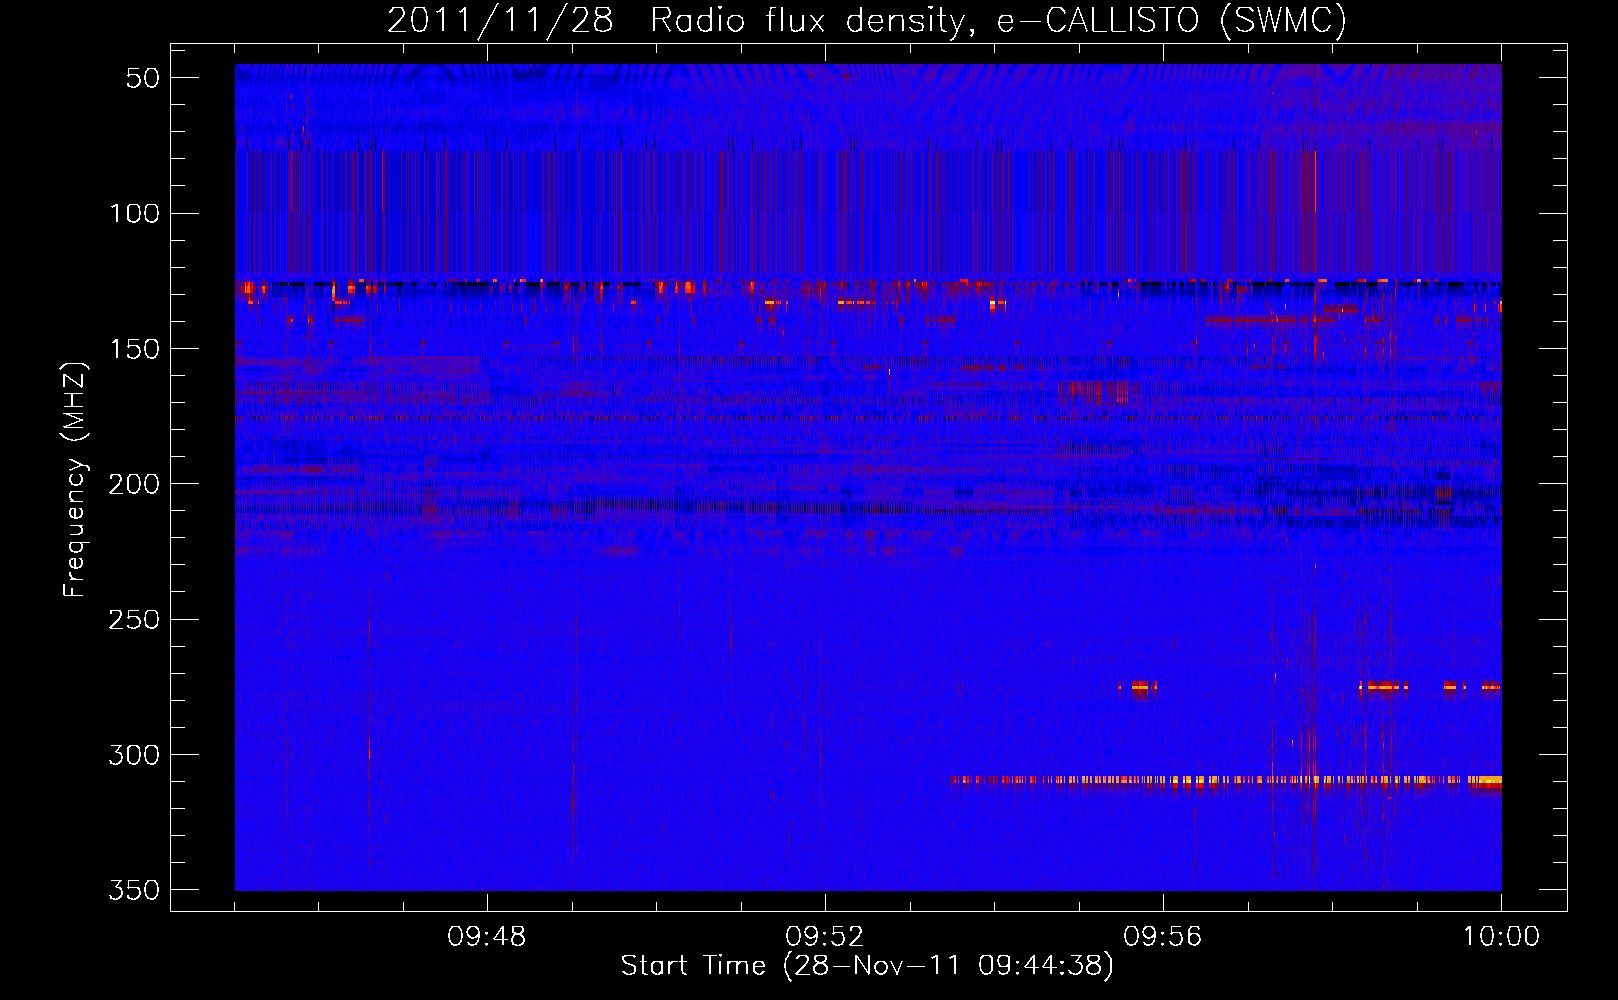Click the 200 frequency tick label

135,484
